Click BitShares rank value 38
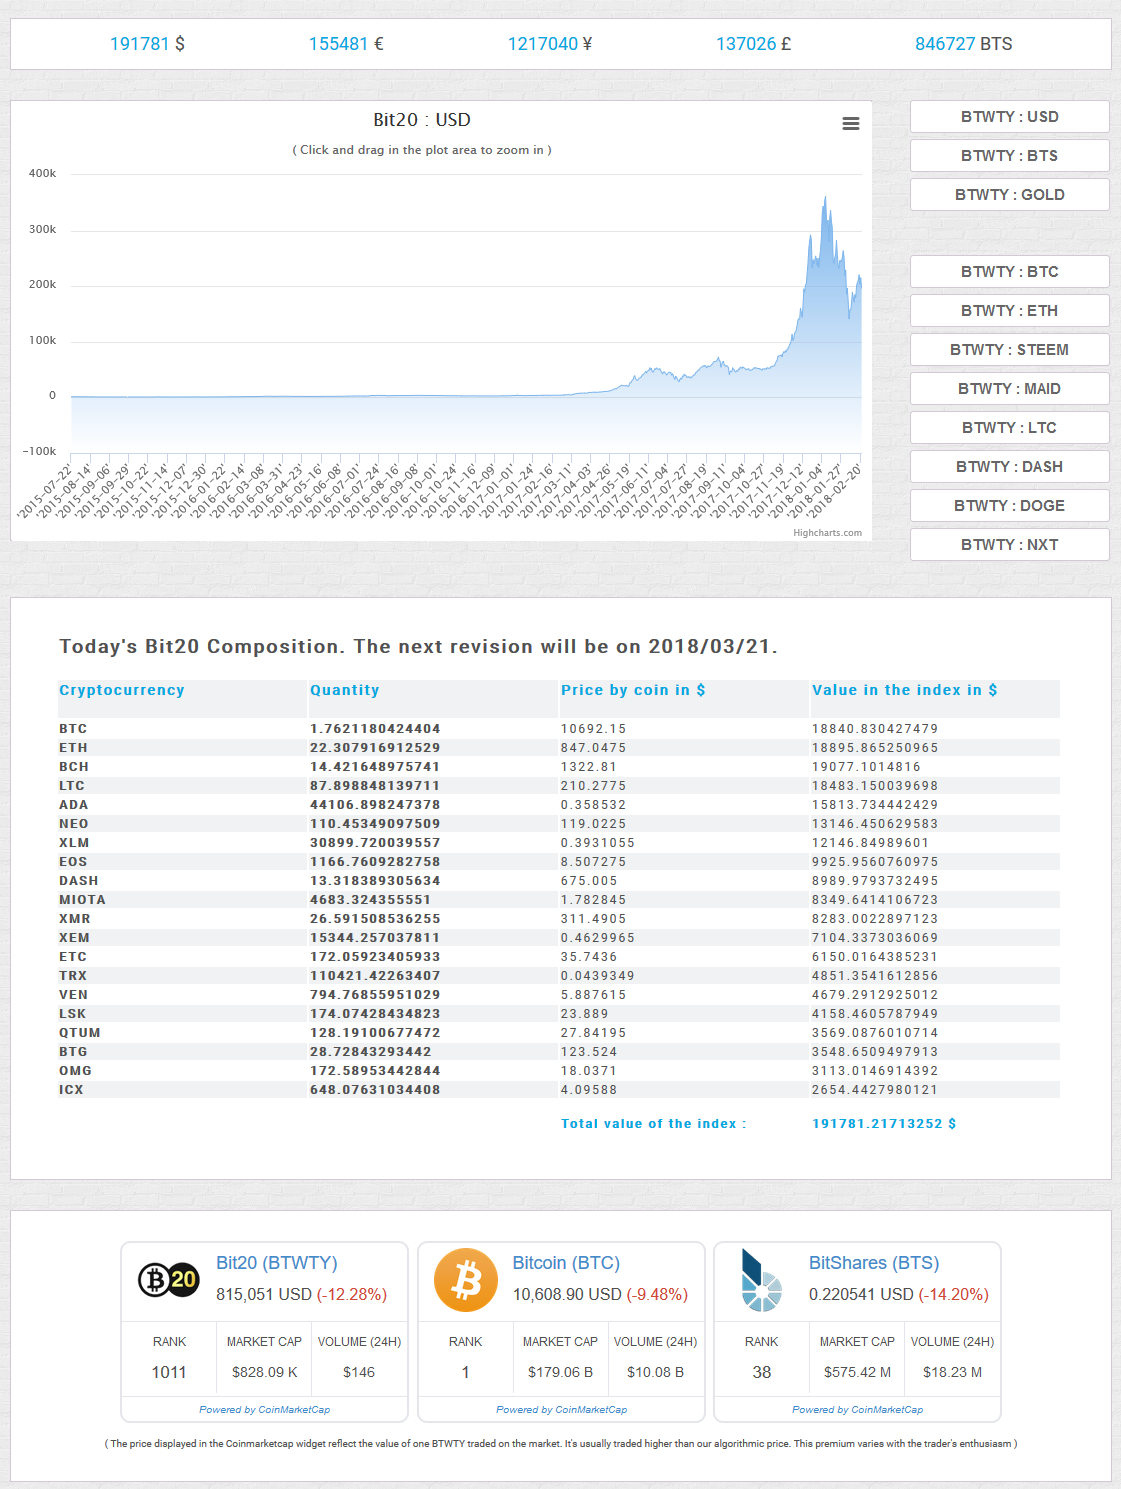1121x1489 pixels. click(762, 1373)
